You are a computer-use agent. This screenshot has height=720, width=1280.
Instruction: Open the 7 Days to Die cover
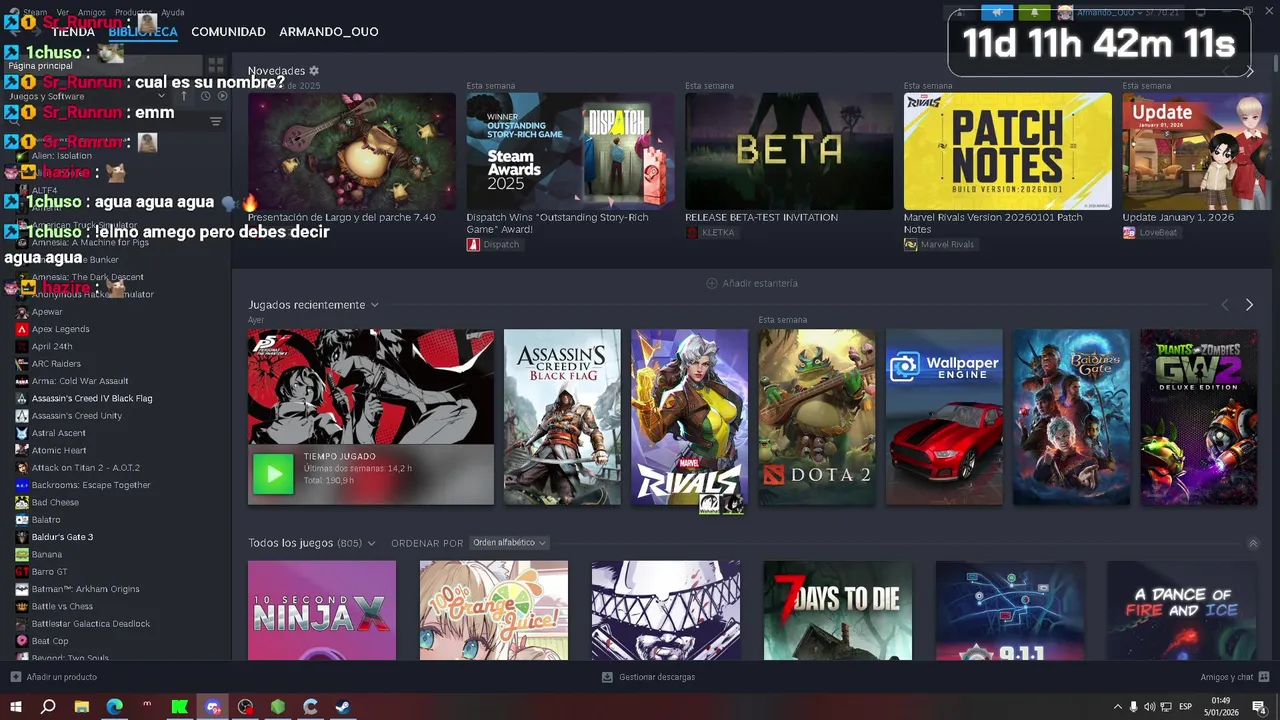pyautogui.click(x=838, y=610)
